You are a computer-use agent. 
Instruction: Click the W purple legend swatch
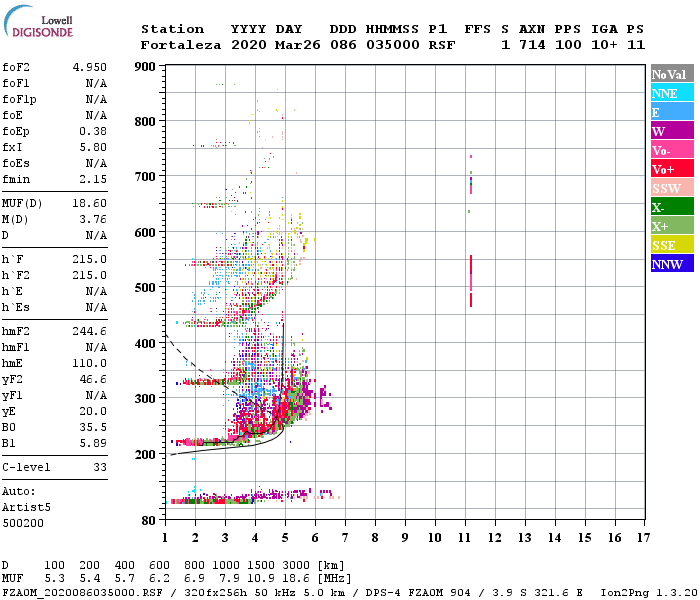pyautogui.click(x=672, y=130)
